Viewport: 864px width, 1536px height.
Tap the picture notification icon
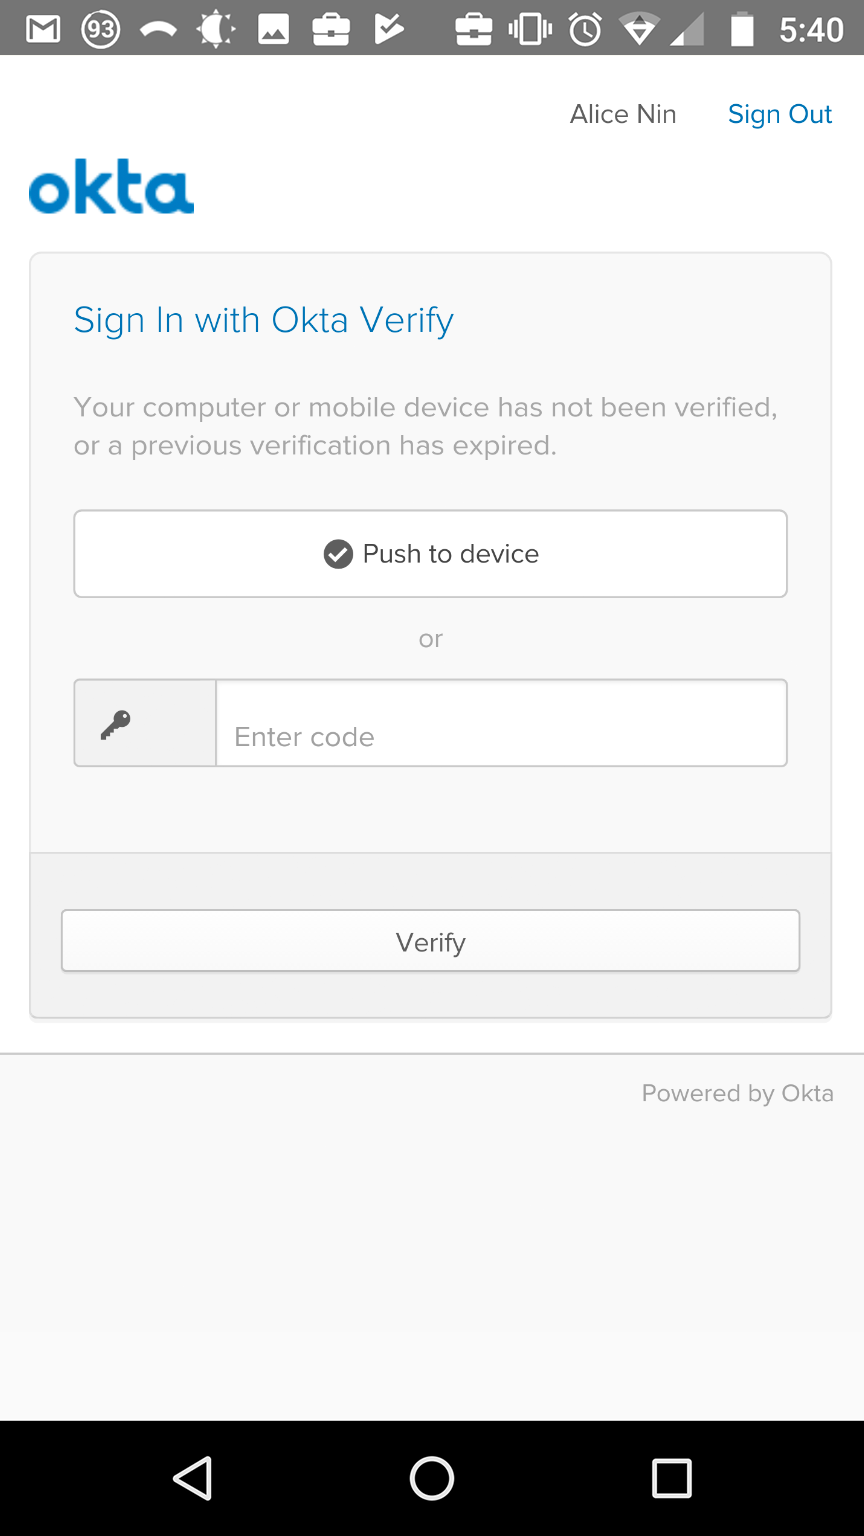tap(273, 30)
